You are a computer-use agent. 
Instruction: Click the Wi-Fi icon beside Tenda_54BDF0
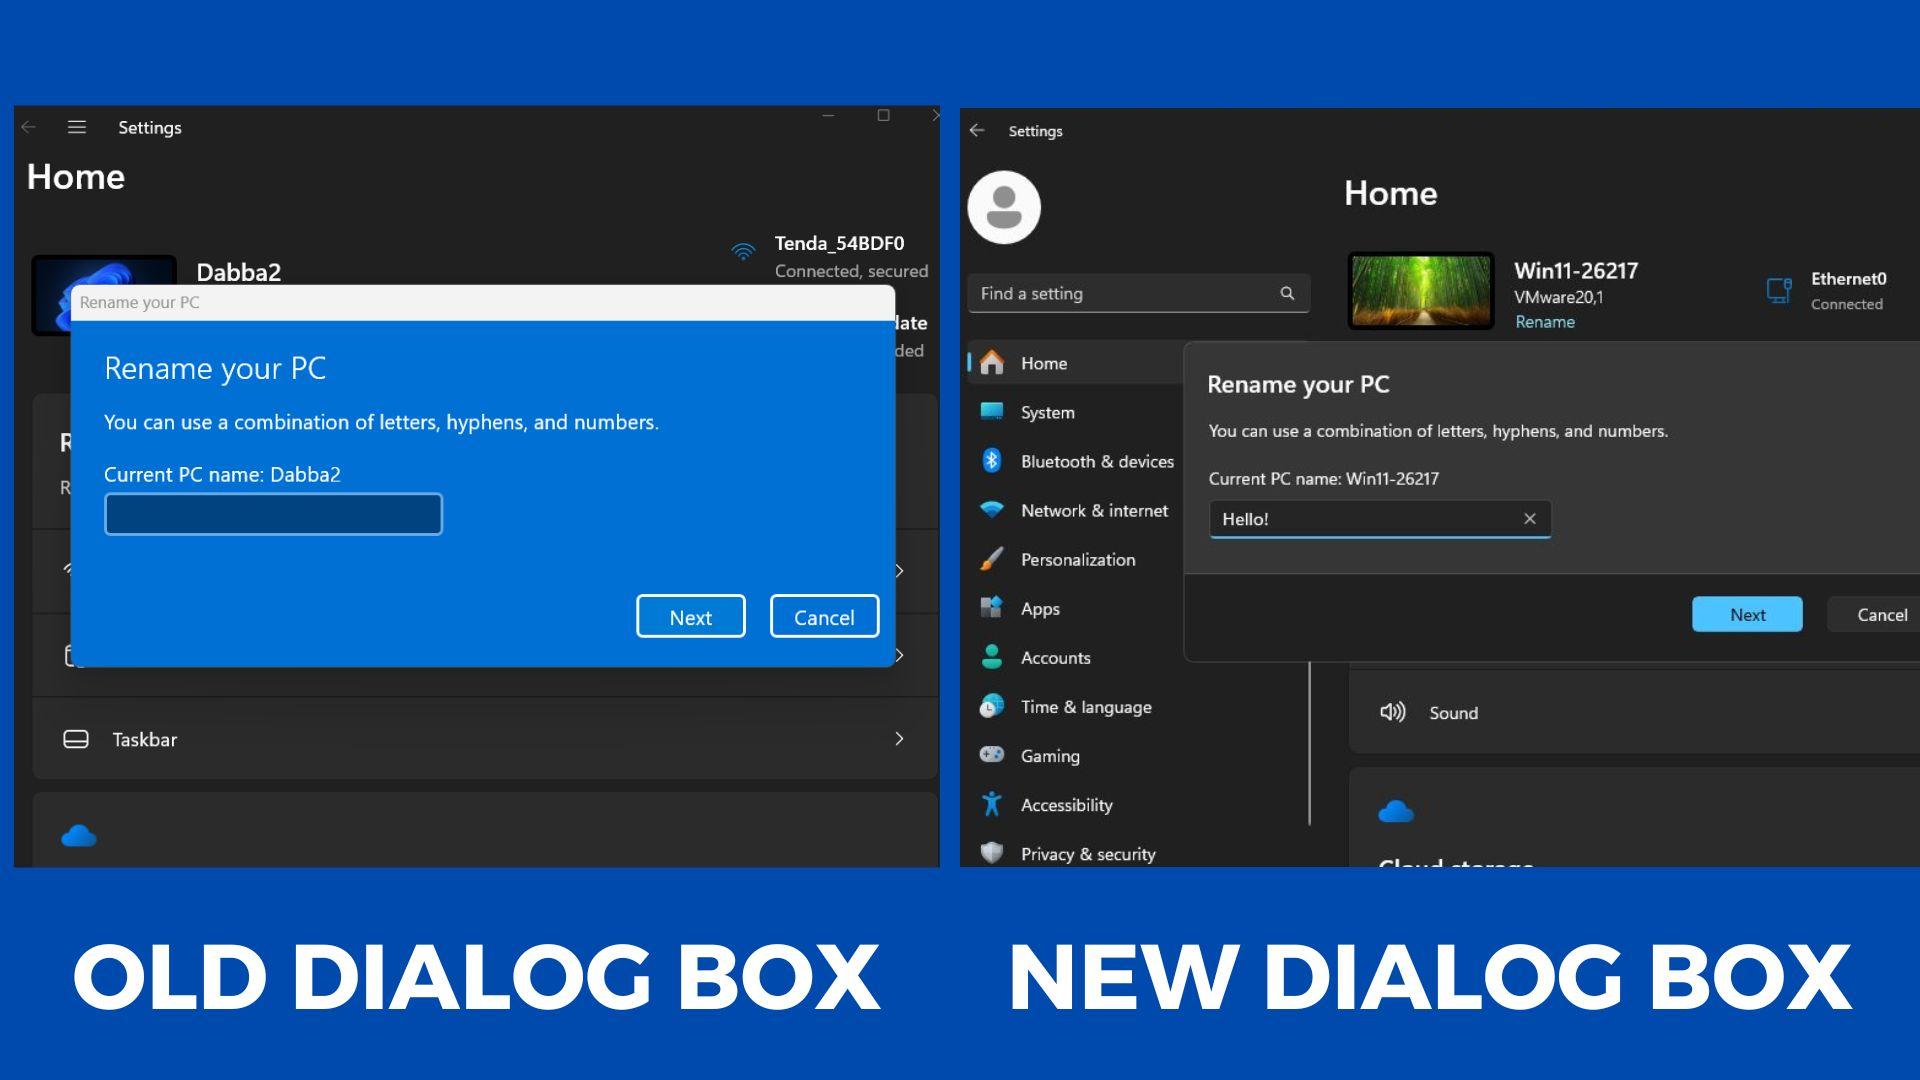coord(743,251)
